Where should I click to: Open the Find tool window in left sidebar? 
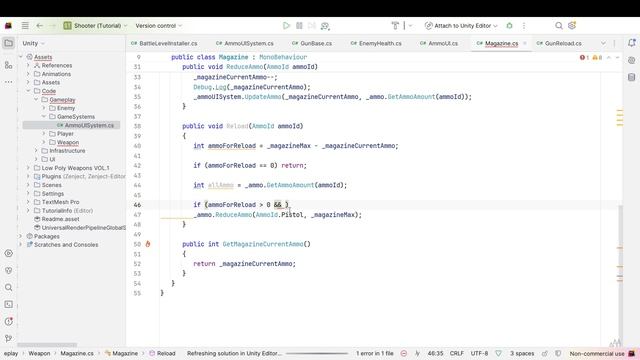pos(9,287)
